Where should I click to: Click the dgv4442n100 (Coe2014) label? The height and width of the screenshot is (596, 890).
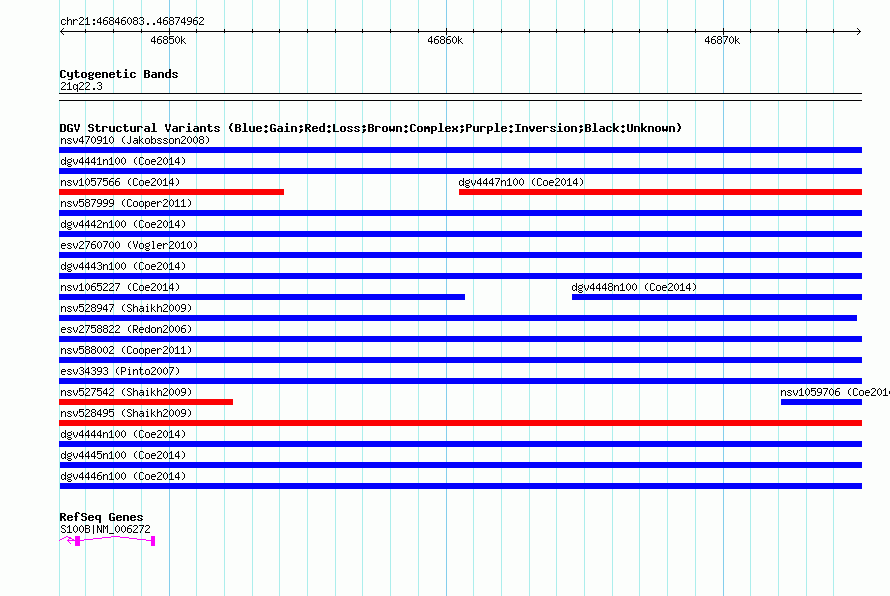coord(123,224)
